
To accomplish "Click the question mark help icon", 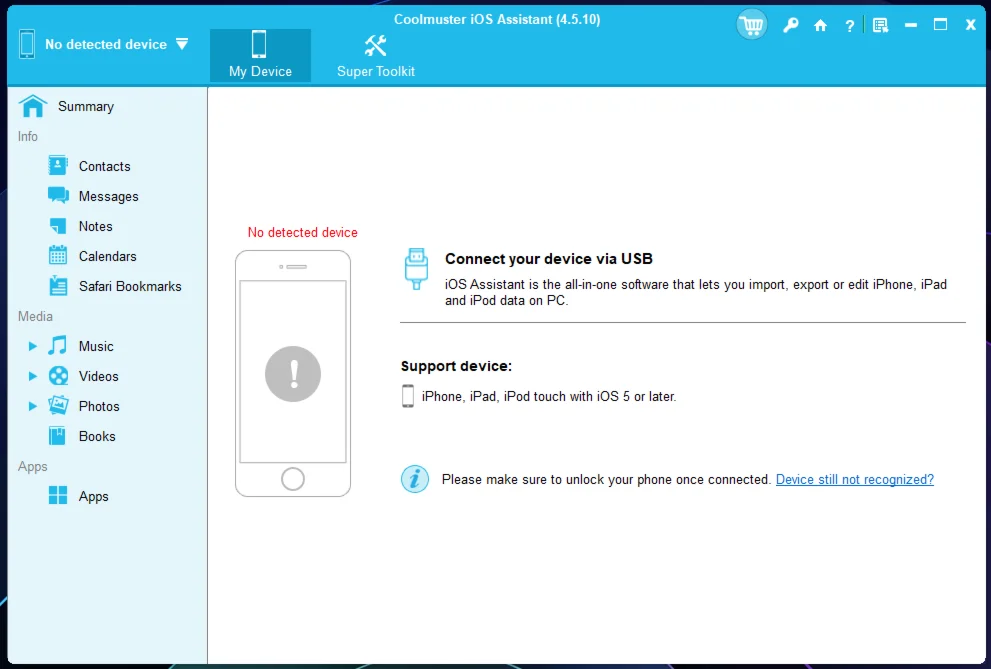I will 849,25.
